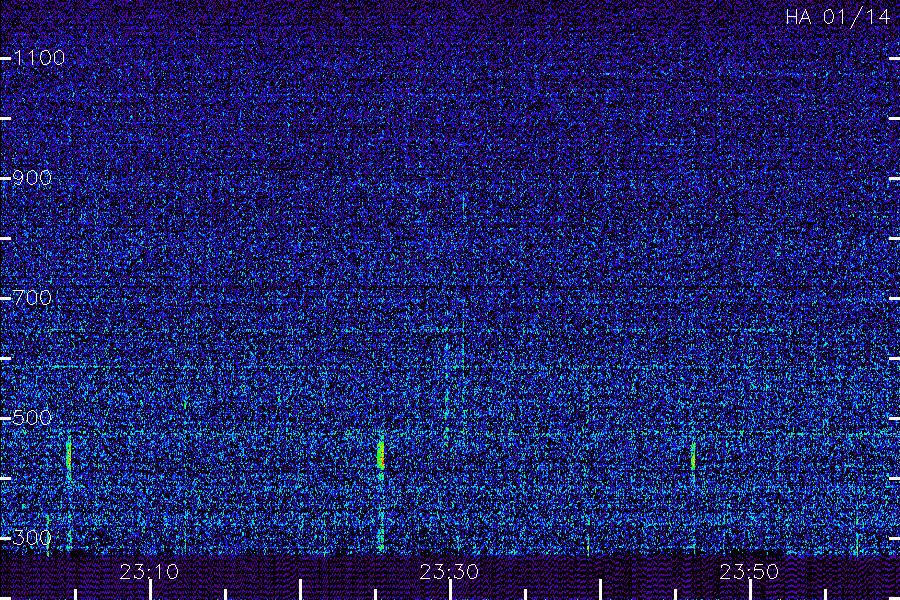Click the 23:30 time axis label
Screen dimensions: 900x600
tap(449, 572)
